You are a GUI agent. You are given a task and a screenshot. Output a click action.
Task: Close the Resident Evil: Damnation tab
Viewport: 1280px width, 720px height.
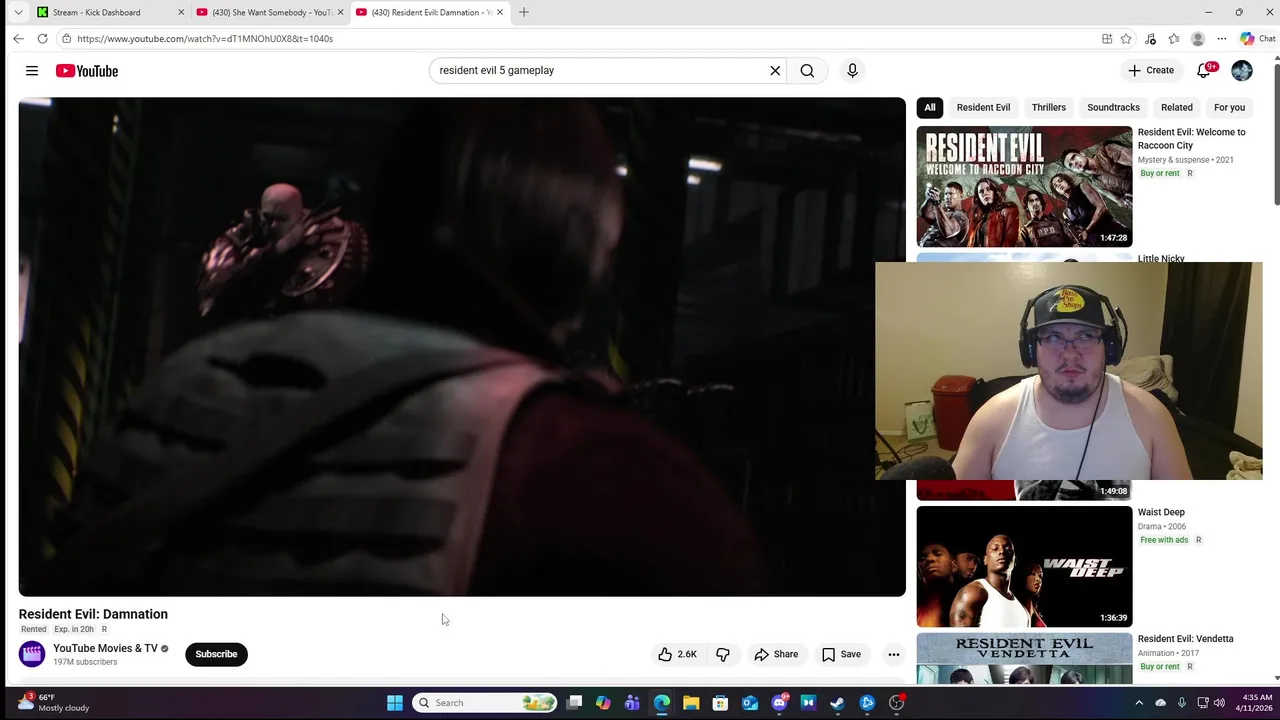pyautogui.click(x=500, y=12)
